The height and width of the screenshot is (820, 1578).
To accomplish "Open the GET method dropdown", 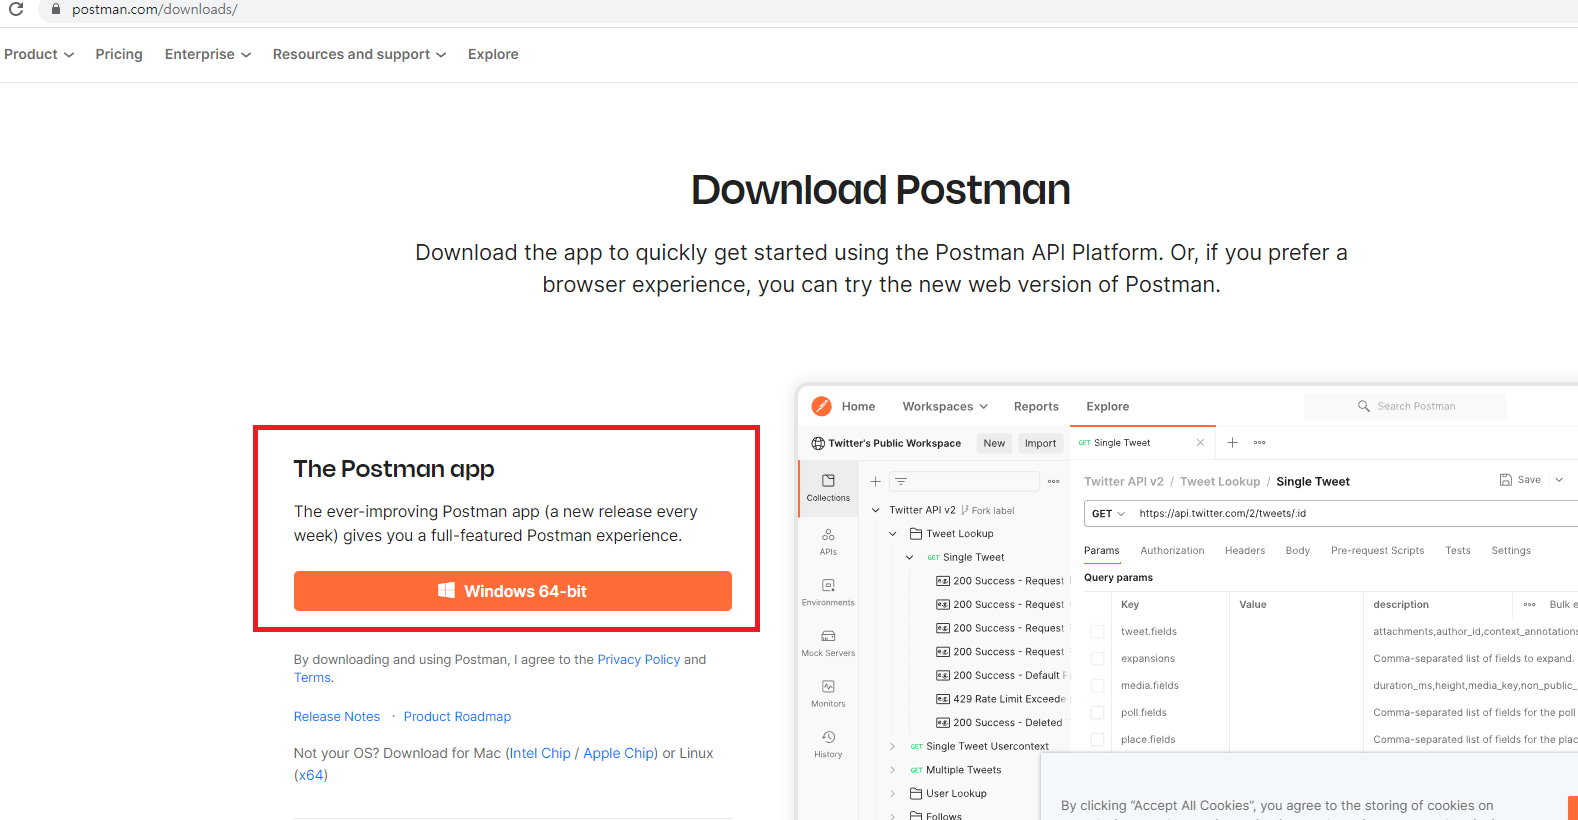I will pyautogui.click(x=1109, y=513).
